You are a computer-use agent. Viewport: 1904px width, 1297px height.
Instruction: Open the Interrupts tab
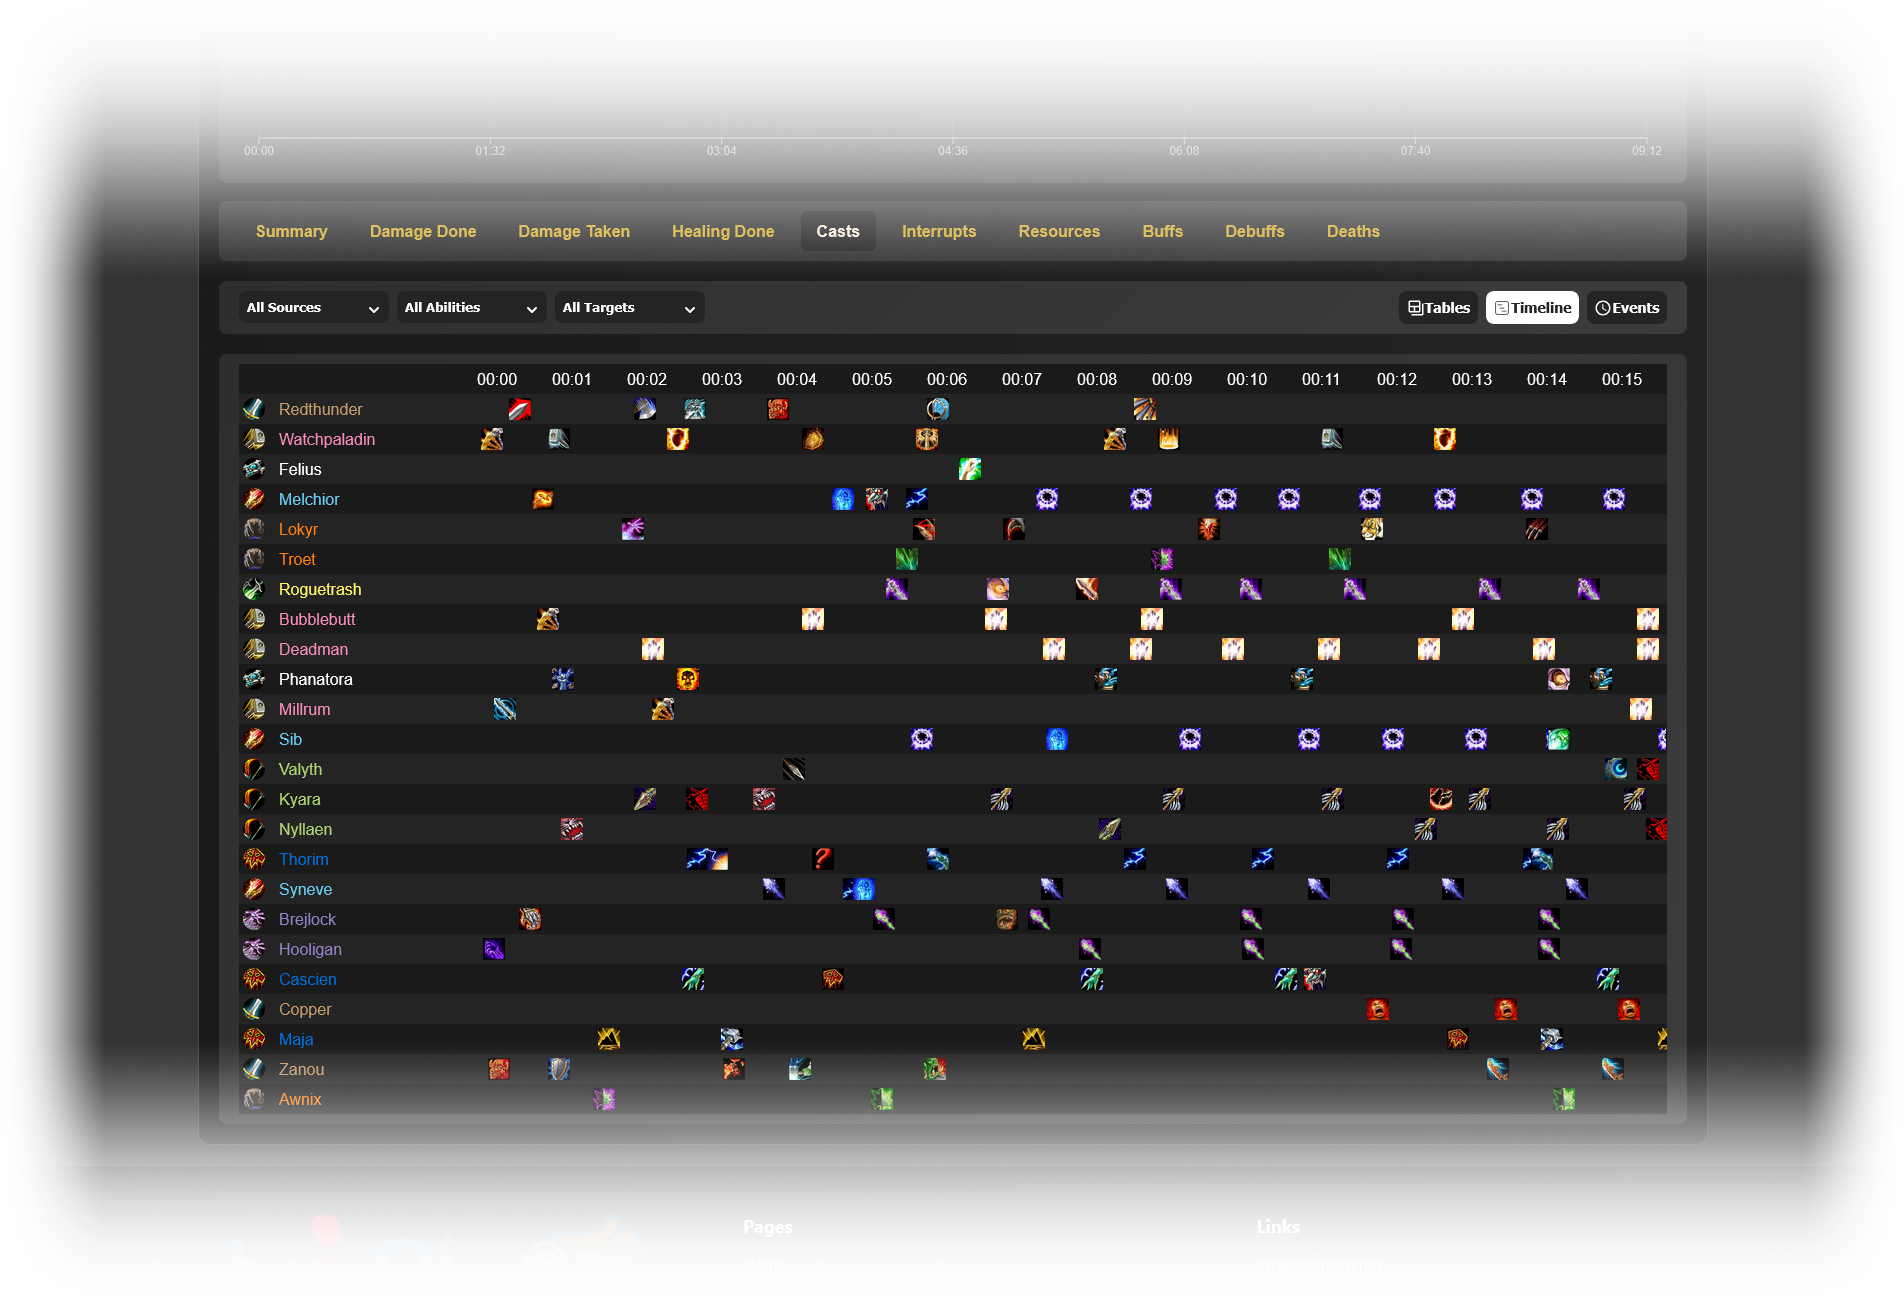pyautogui.click(x=939, y=231)
